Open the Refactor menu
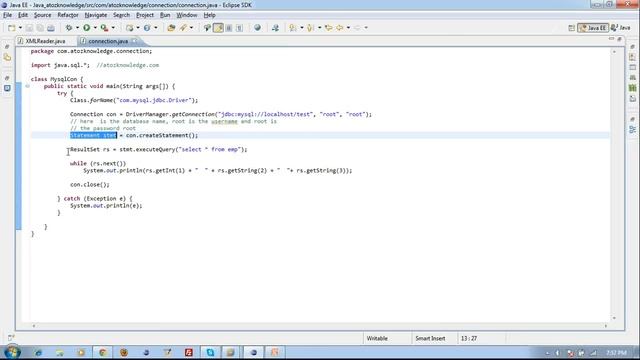Screen dimensions: 640x360 coord(68,15)
